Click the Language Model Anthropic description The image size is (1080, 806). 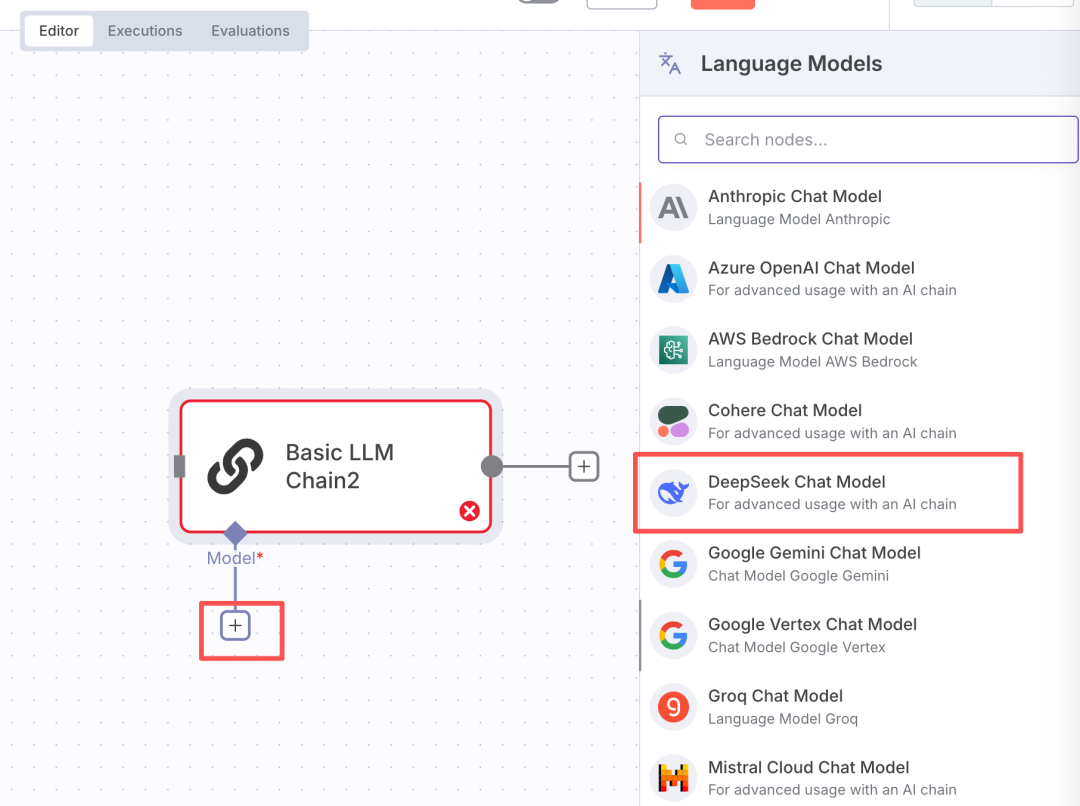(x=799, y=219)
